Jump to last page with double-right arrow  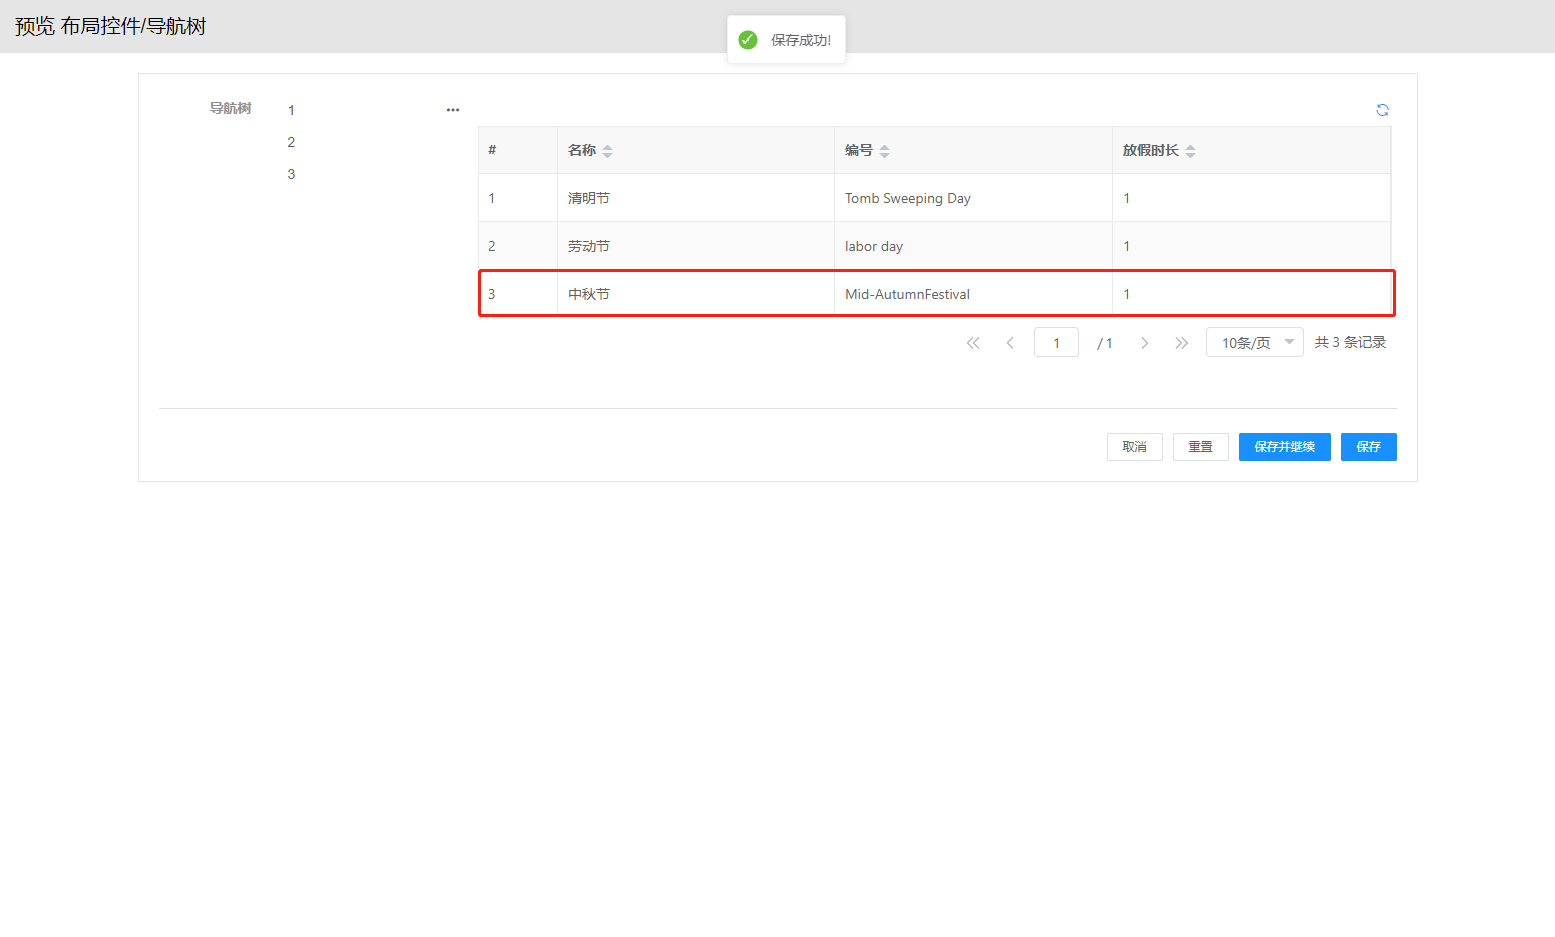(x=1181, y=343)
